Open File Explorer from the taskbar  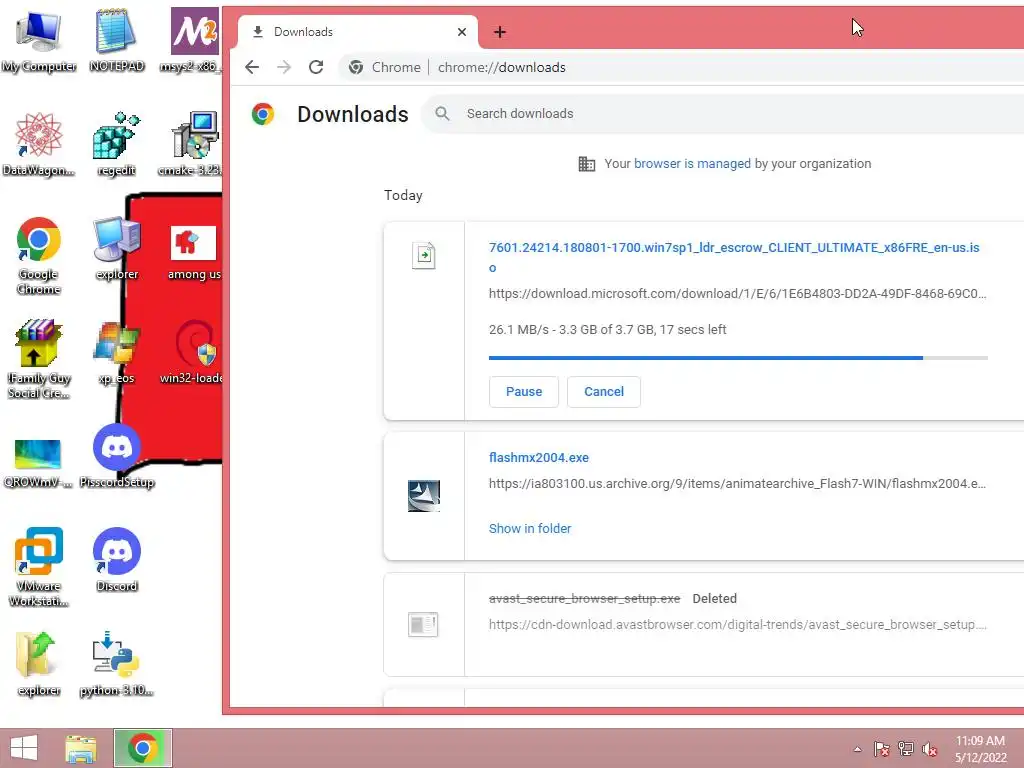[x=80, y=748]
